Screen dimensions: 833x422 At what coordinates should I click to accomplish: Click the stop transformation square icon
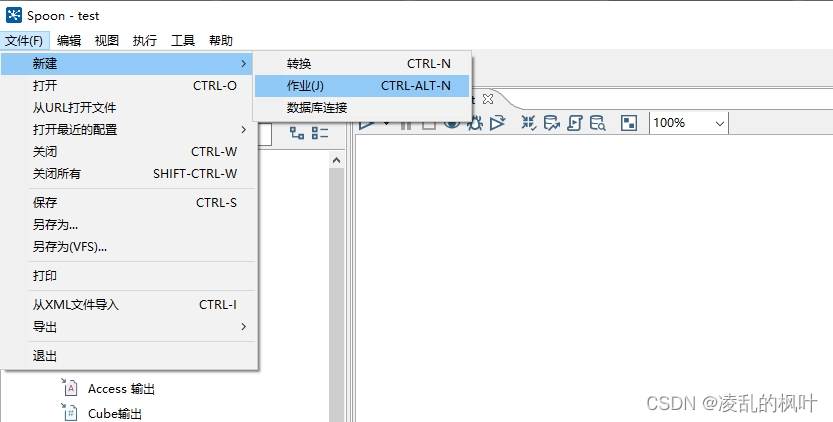click(428, 123)
